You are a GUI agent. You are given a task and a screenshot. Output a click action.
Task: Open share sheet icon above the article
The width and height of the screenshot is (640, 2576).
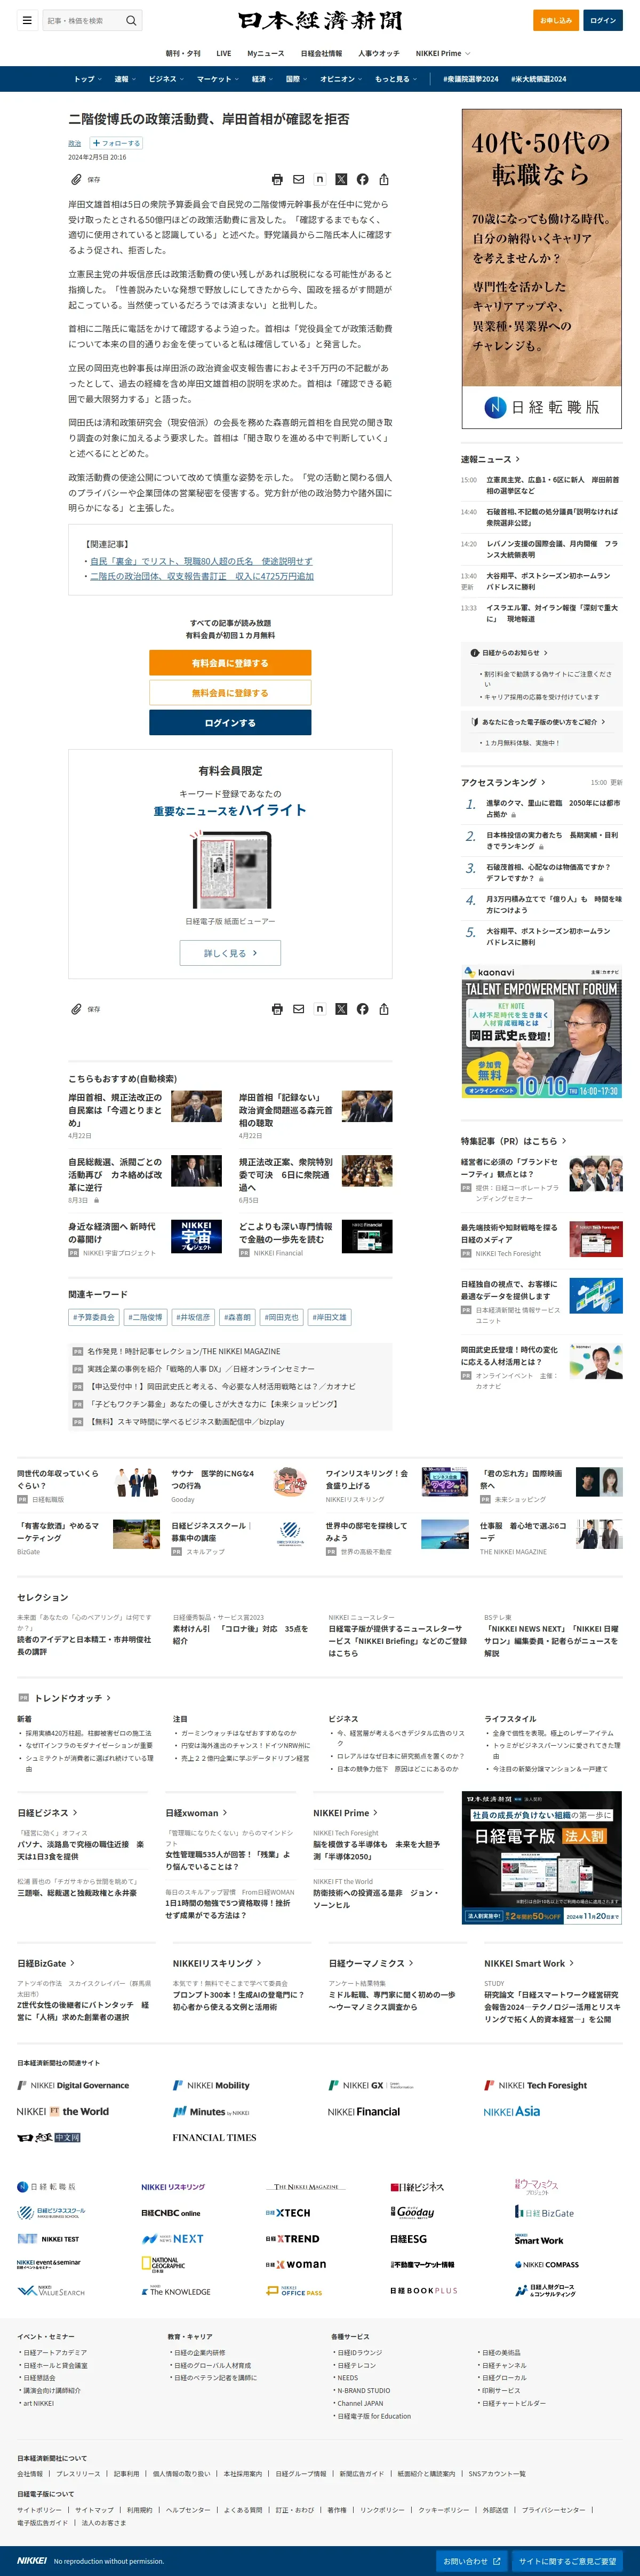(384, 179)
